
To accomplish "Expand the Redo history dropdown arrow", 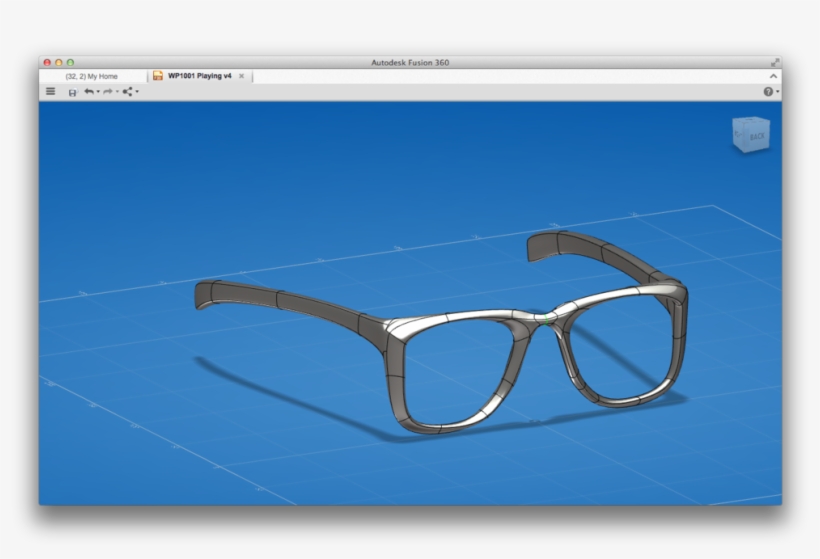I will (116, 92).
